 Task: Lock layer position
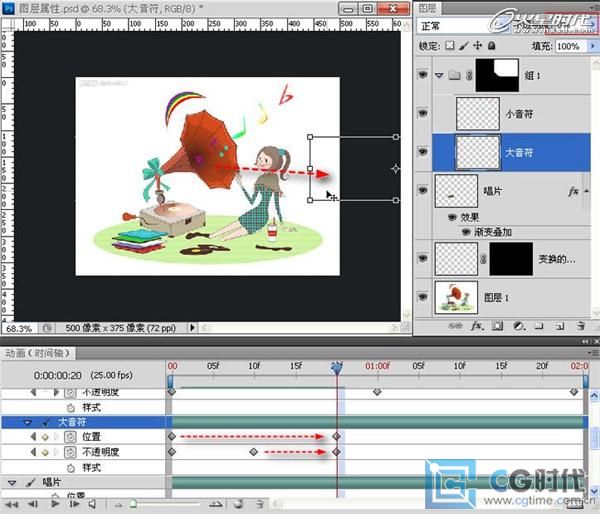477,46
